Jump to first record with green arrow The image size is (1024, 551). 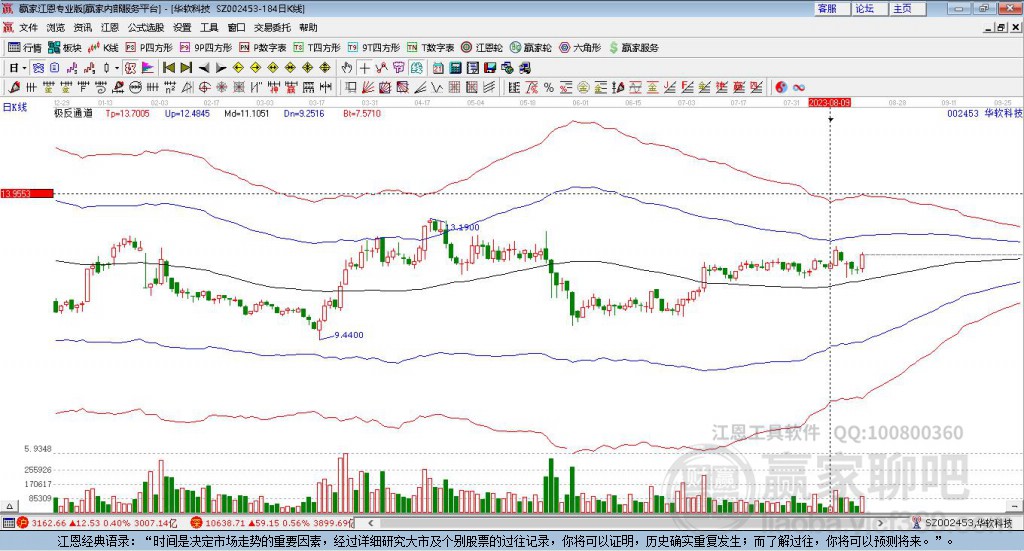(x=168, y=68)
